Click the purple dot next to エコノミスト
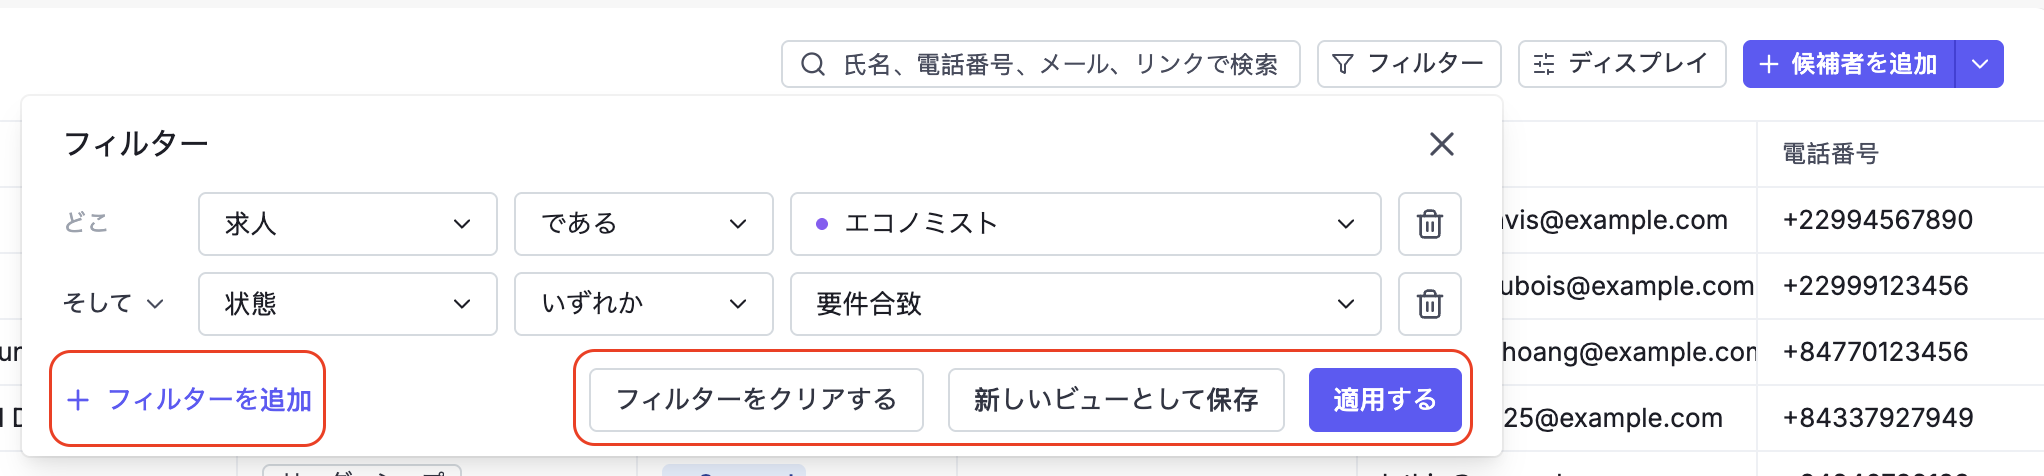This screenshot has height=476, width=2044. point(822,224)
